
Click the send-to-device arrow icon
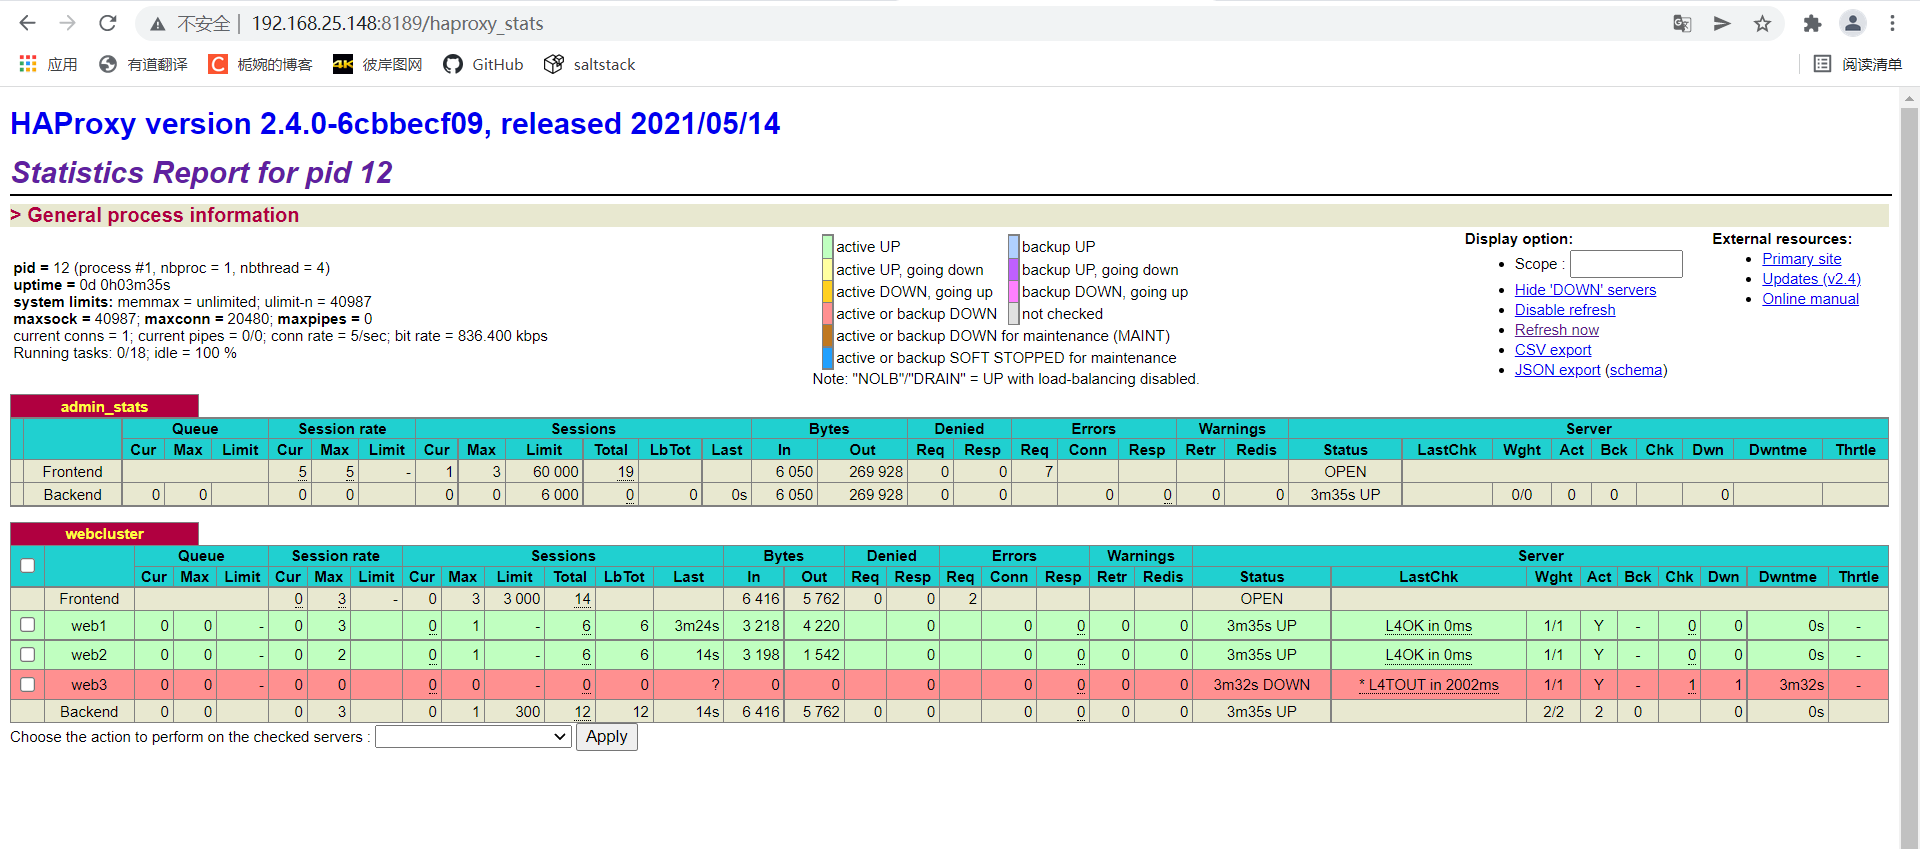[x=1722, y=24]
